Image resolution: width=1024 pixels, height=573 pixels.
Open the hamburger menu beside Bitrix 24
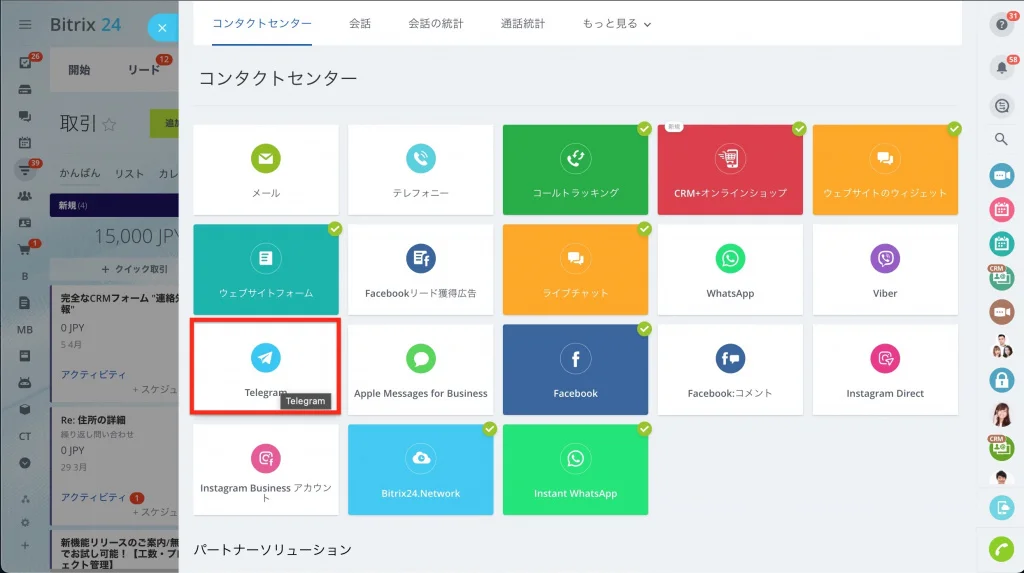[25, 25]
